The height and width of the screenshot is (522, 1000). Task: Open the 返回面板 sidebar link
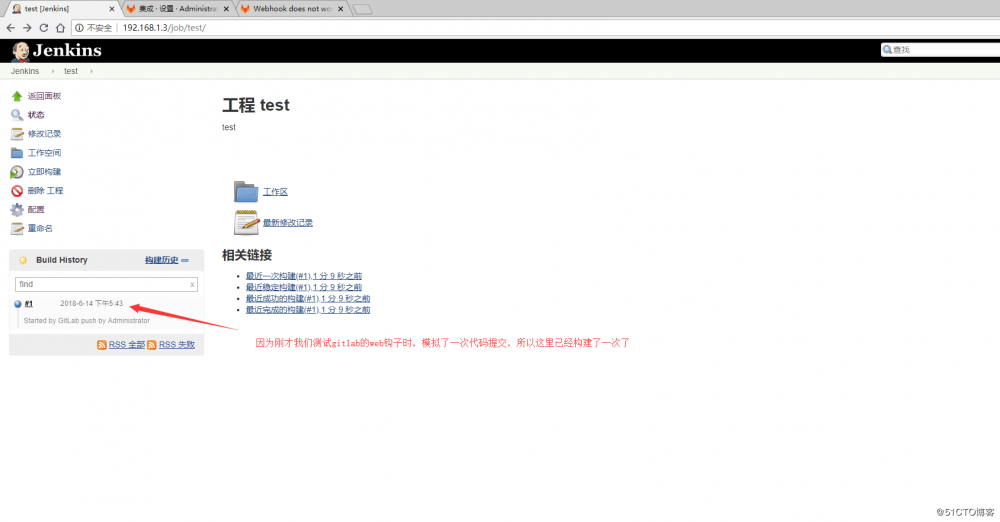(x=44, y=96)
